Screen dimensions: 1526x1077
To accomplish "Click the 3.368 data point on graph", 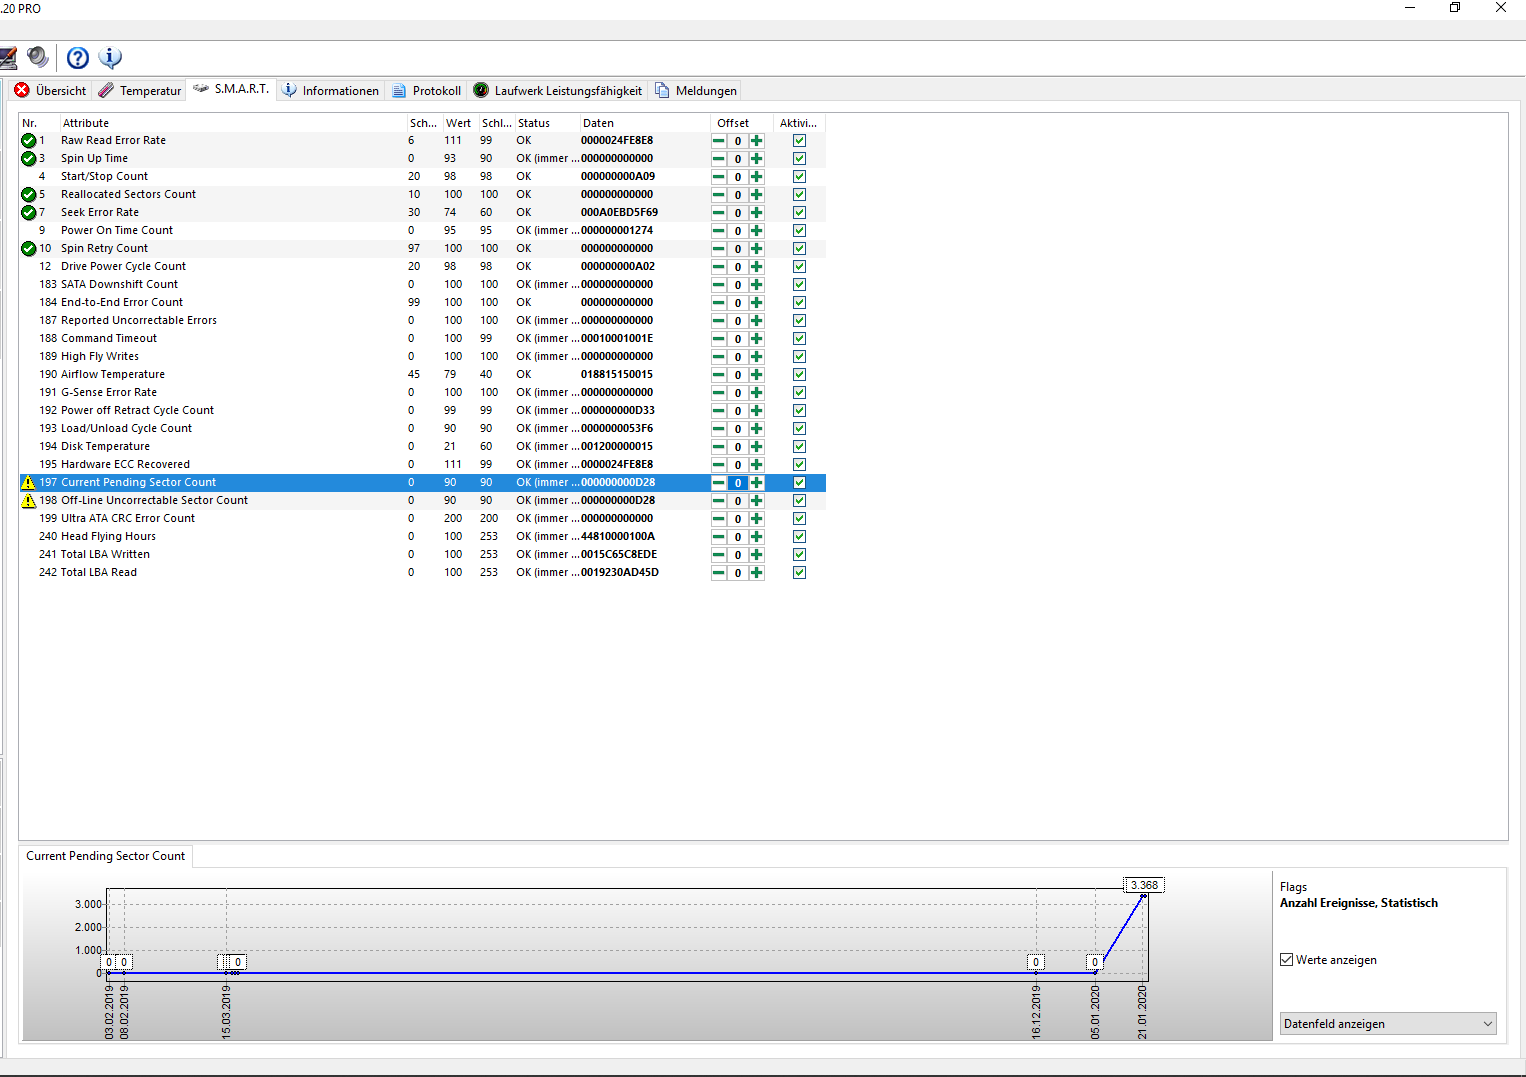I will pos(1144,885).
